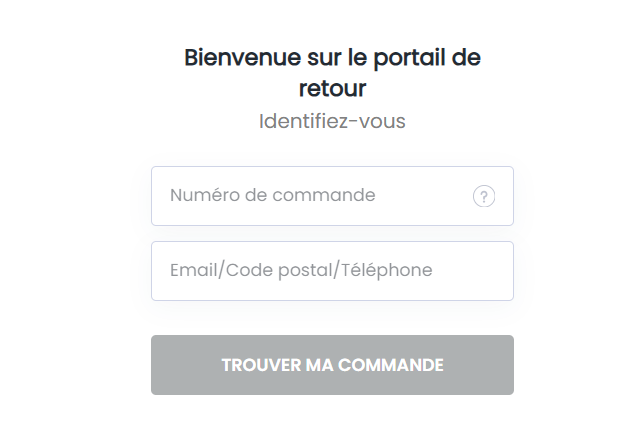Click the Bienvenue sur le portail heading
Image resolution: width=632 pixels, height=442 pixels.
tap(332, 57)
